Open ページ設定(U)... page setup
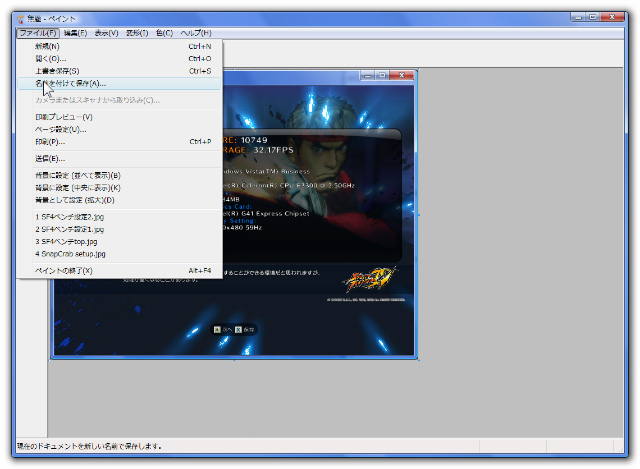This screenshot has width=640, height=469. click(119, 130)
